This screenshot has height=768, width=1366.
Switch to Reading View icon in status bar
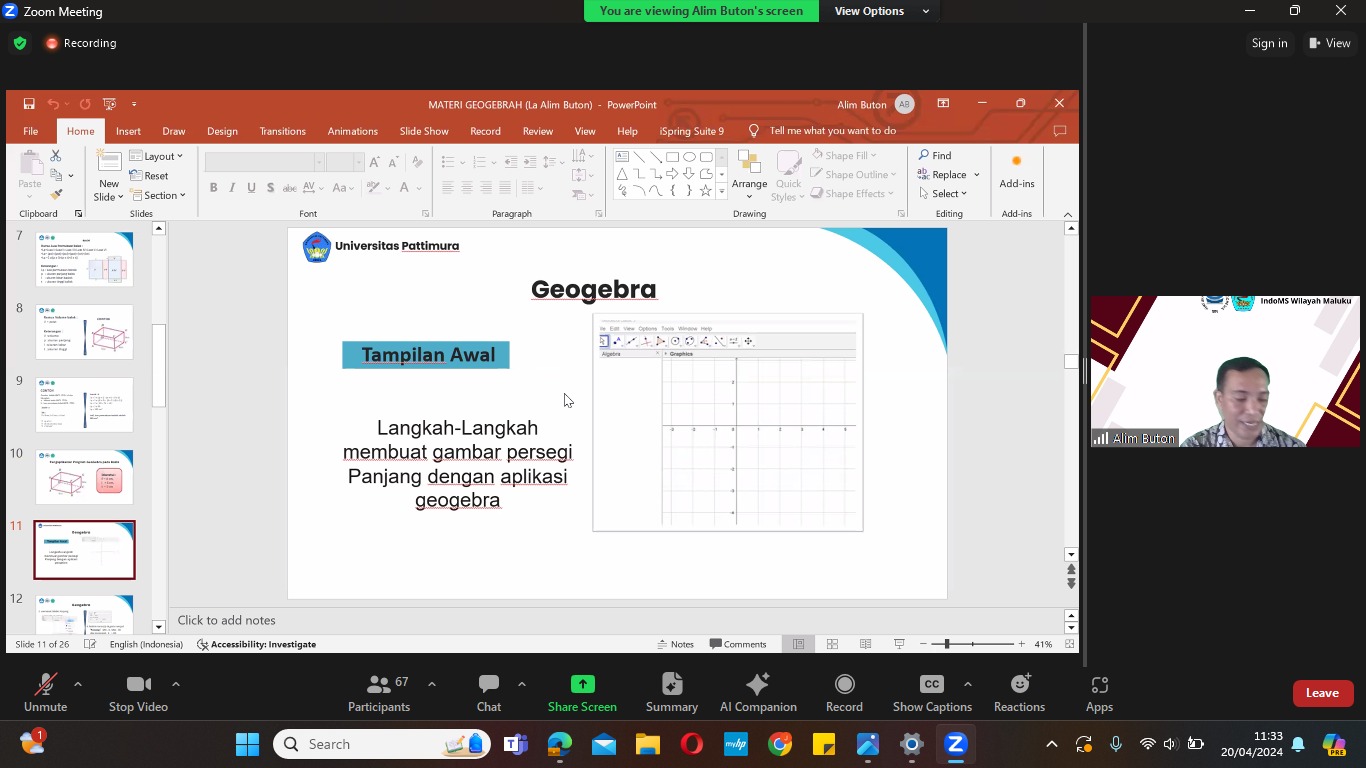pyautogui.click(x=865, y=644)
